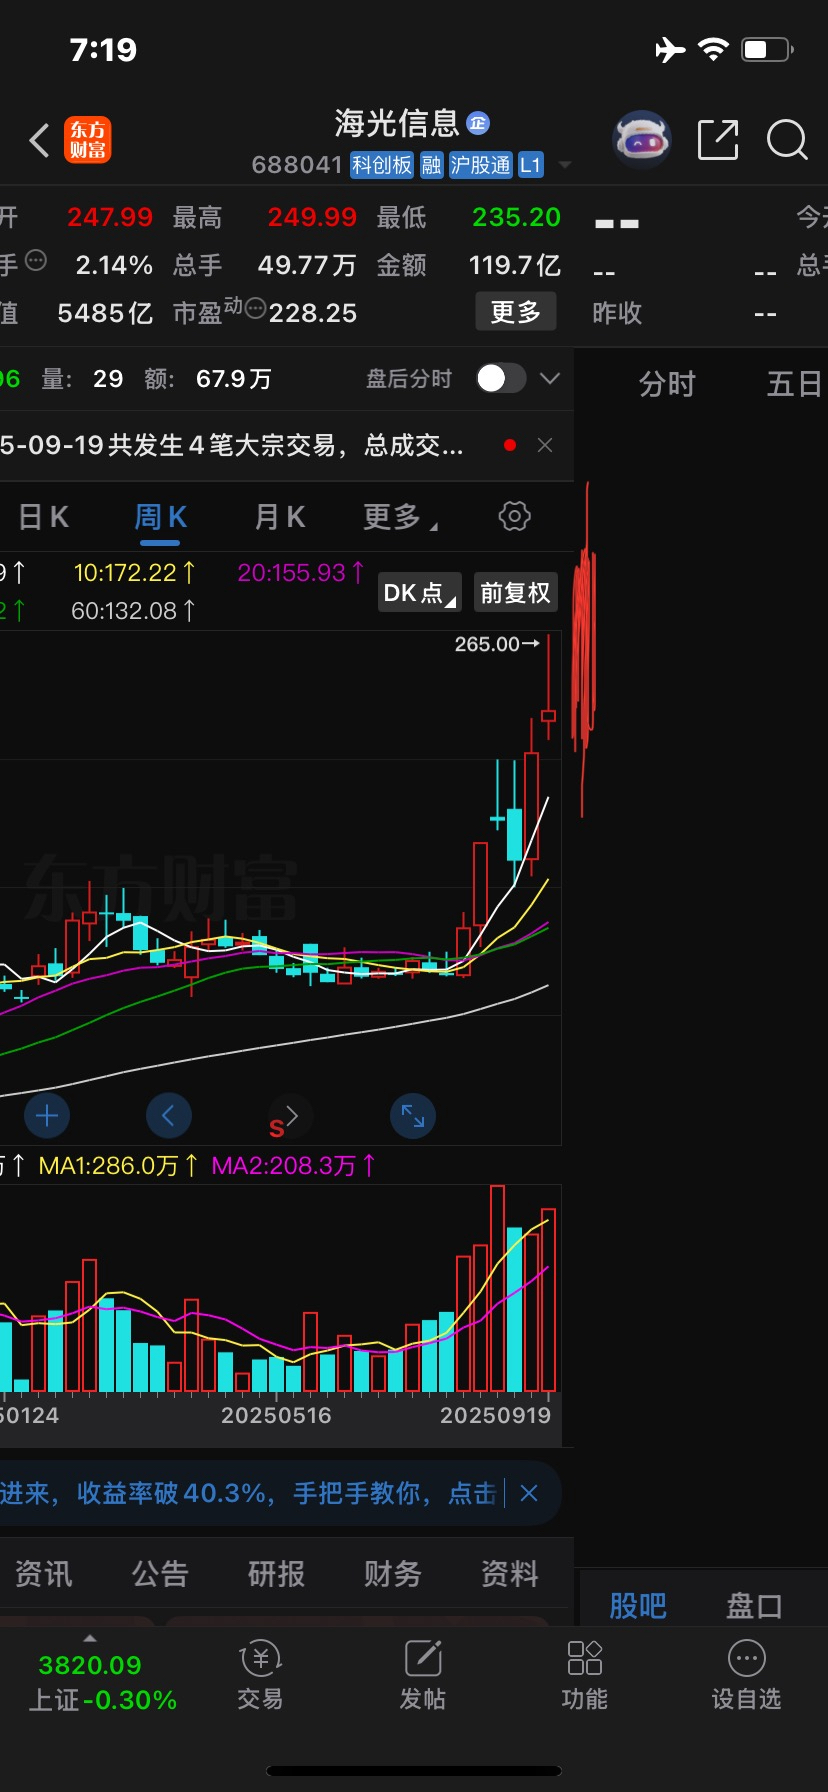The width and height of the screenshot is (828, 1792).
Task: Open the 资讯 tab
Action: tap(43, 1574)
